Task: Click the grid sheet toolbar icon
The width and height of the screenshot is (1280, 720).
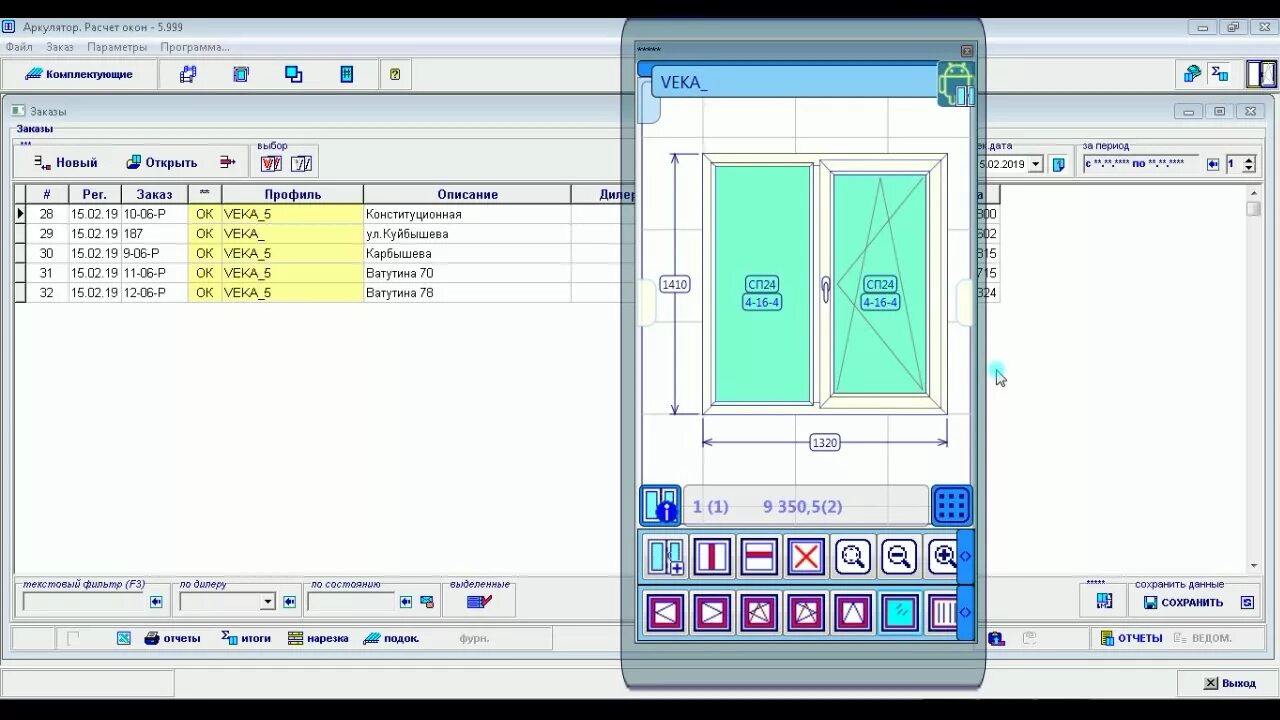Action: (347, 74)
